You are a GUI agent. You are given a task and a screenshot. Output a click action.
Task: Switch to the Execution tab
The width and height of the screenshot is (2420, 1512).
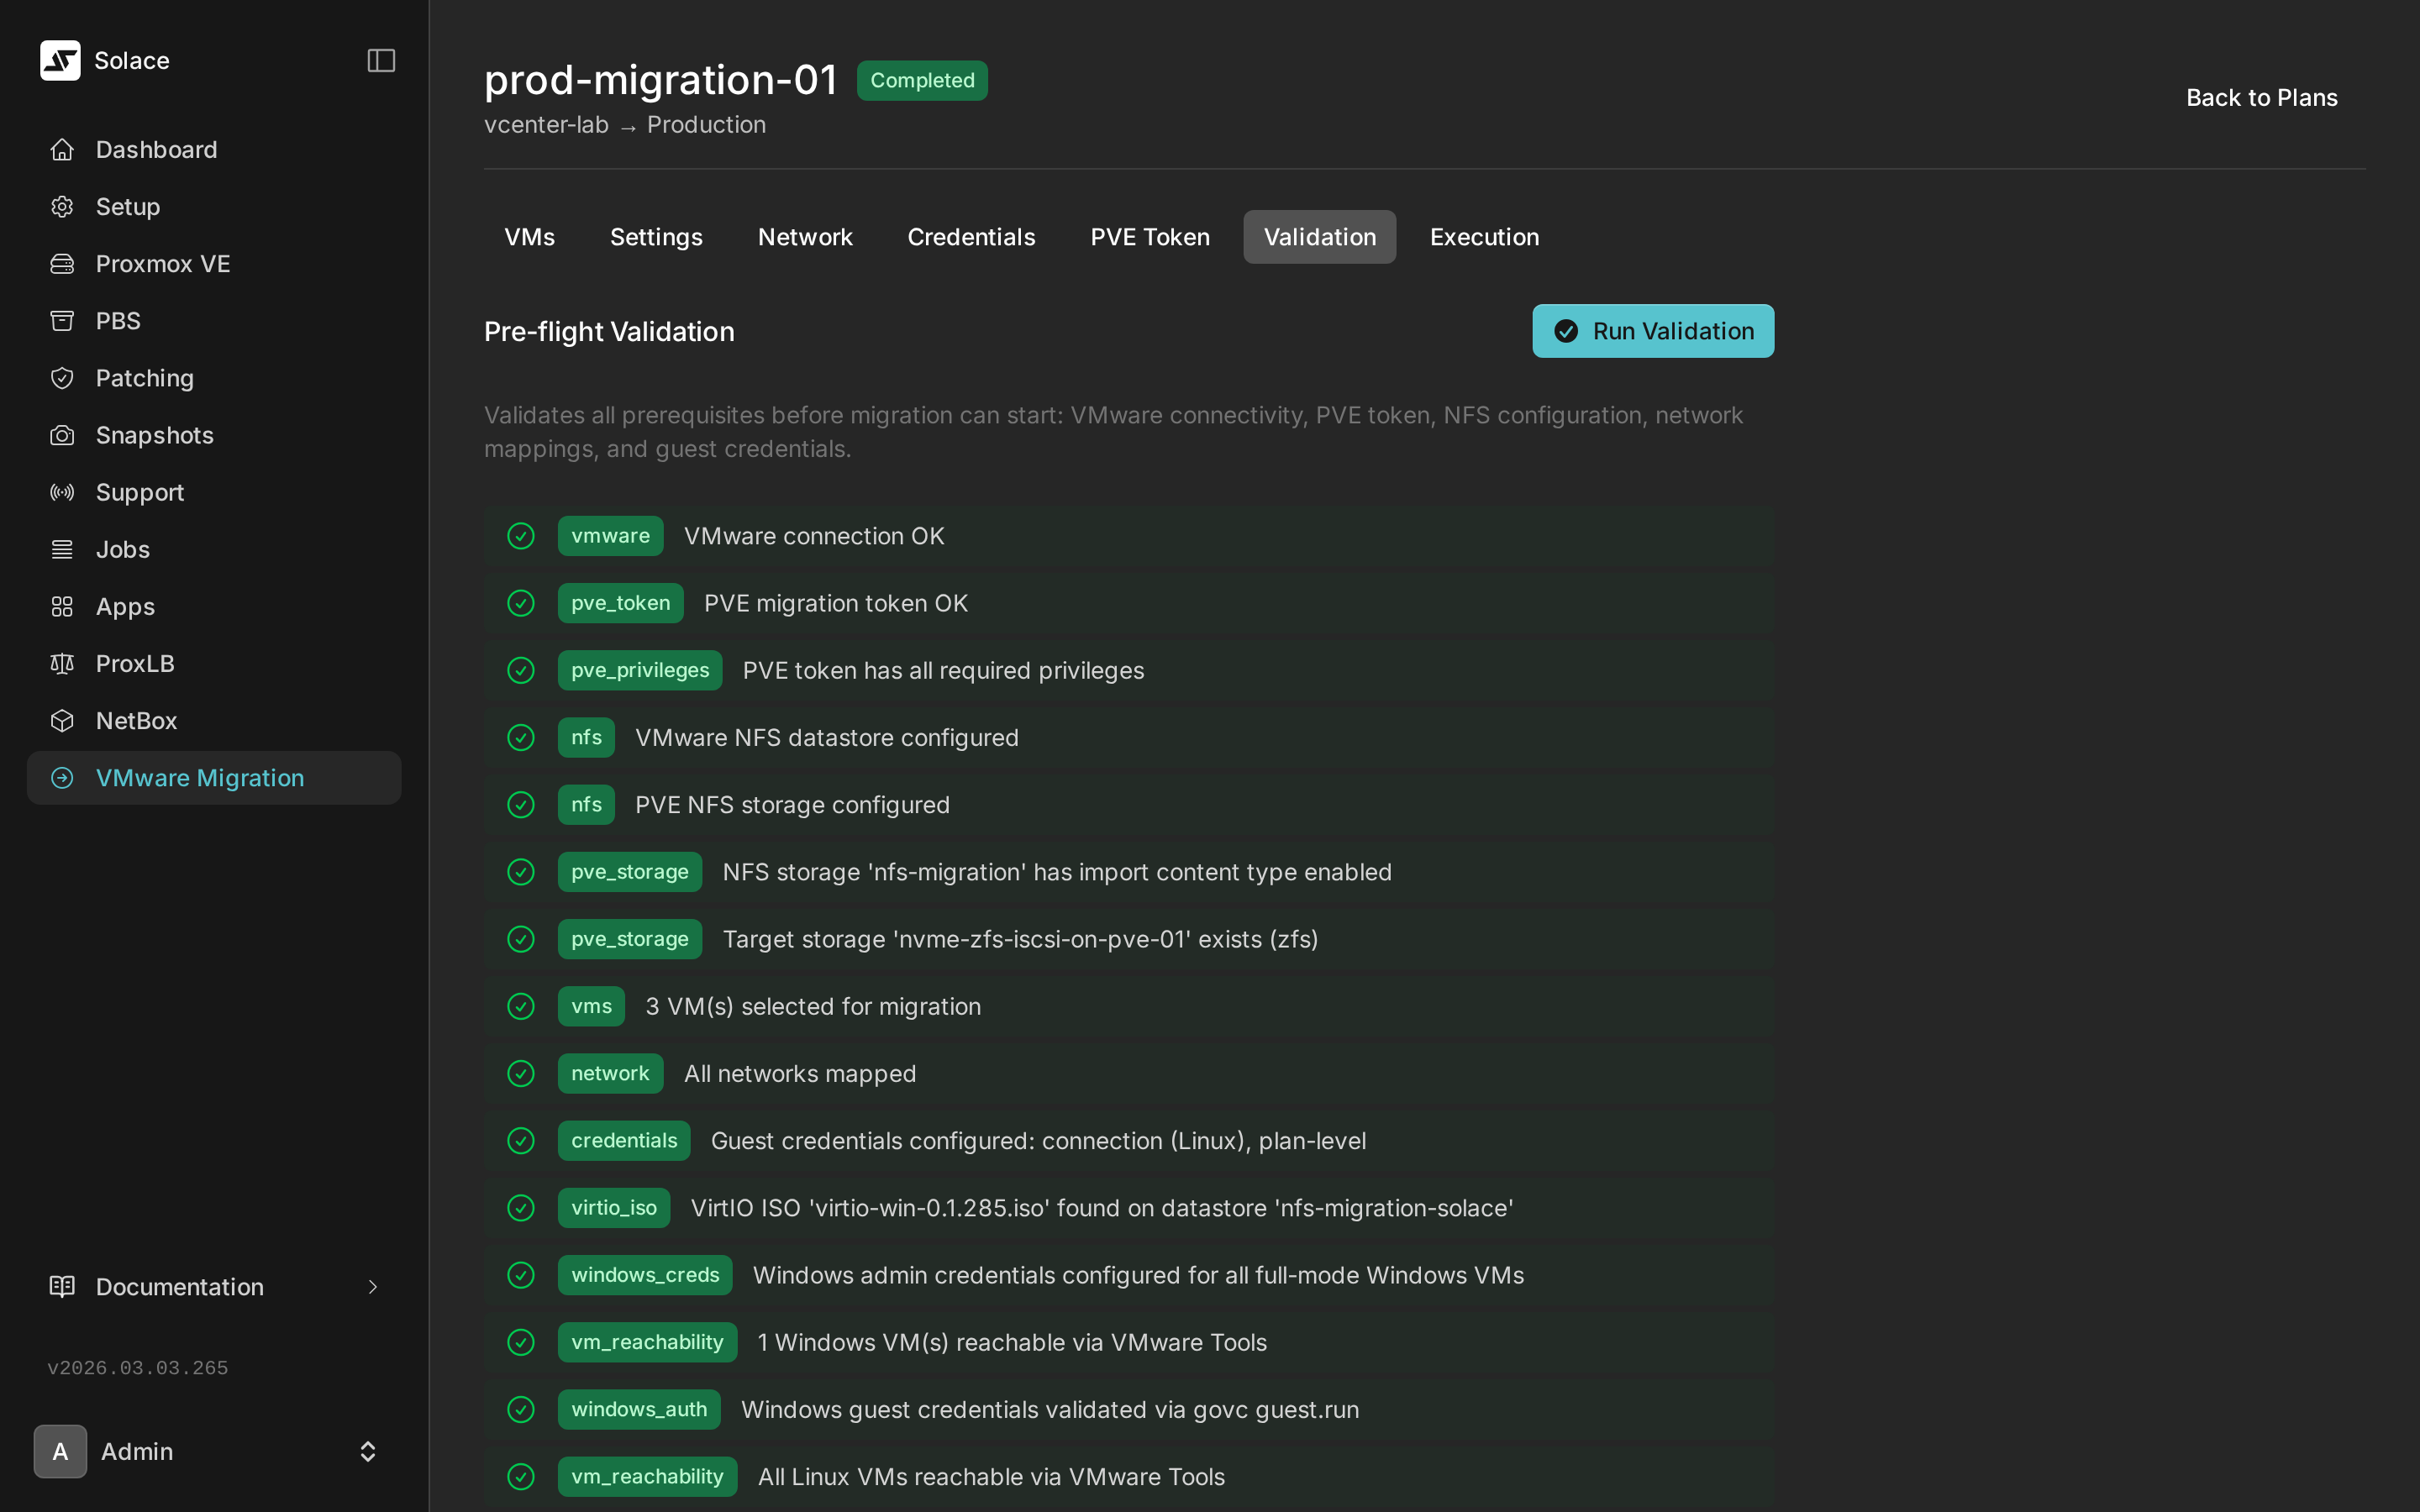1484,237
